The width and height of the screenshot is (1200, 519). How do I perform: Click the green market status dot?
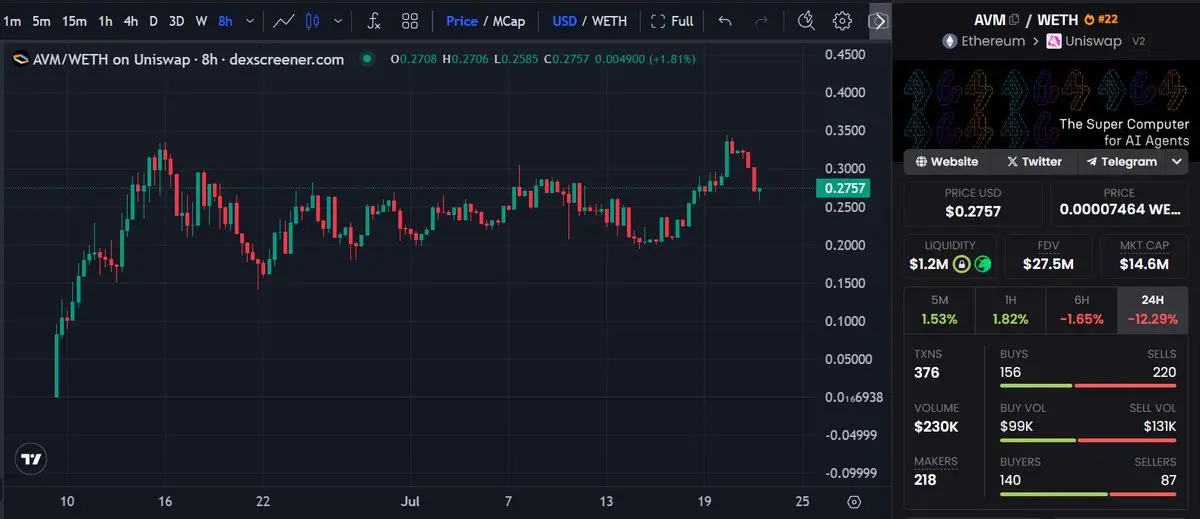(x=367, y=59)
